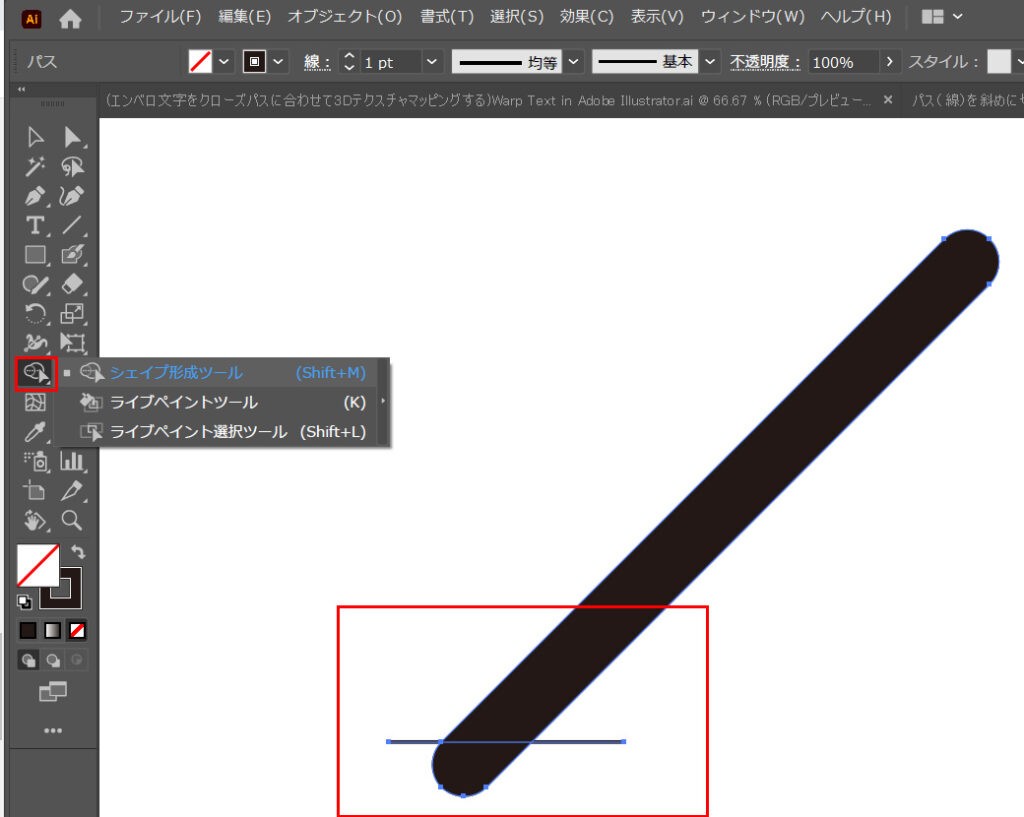Expand opacity 100% slider arrow
1024x817 pixels.
pos(889,62)
